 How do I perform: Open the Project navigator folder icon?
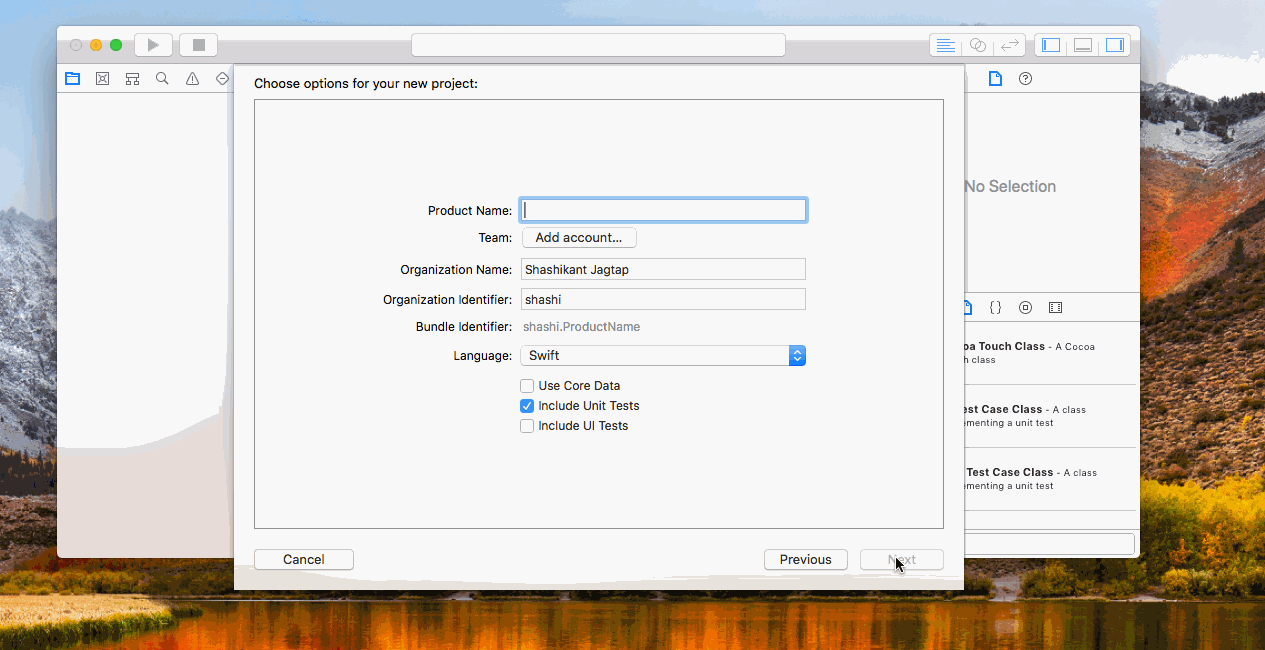tap(72, 78)
